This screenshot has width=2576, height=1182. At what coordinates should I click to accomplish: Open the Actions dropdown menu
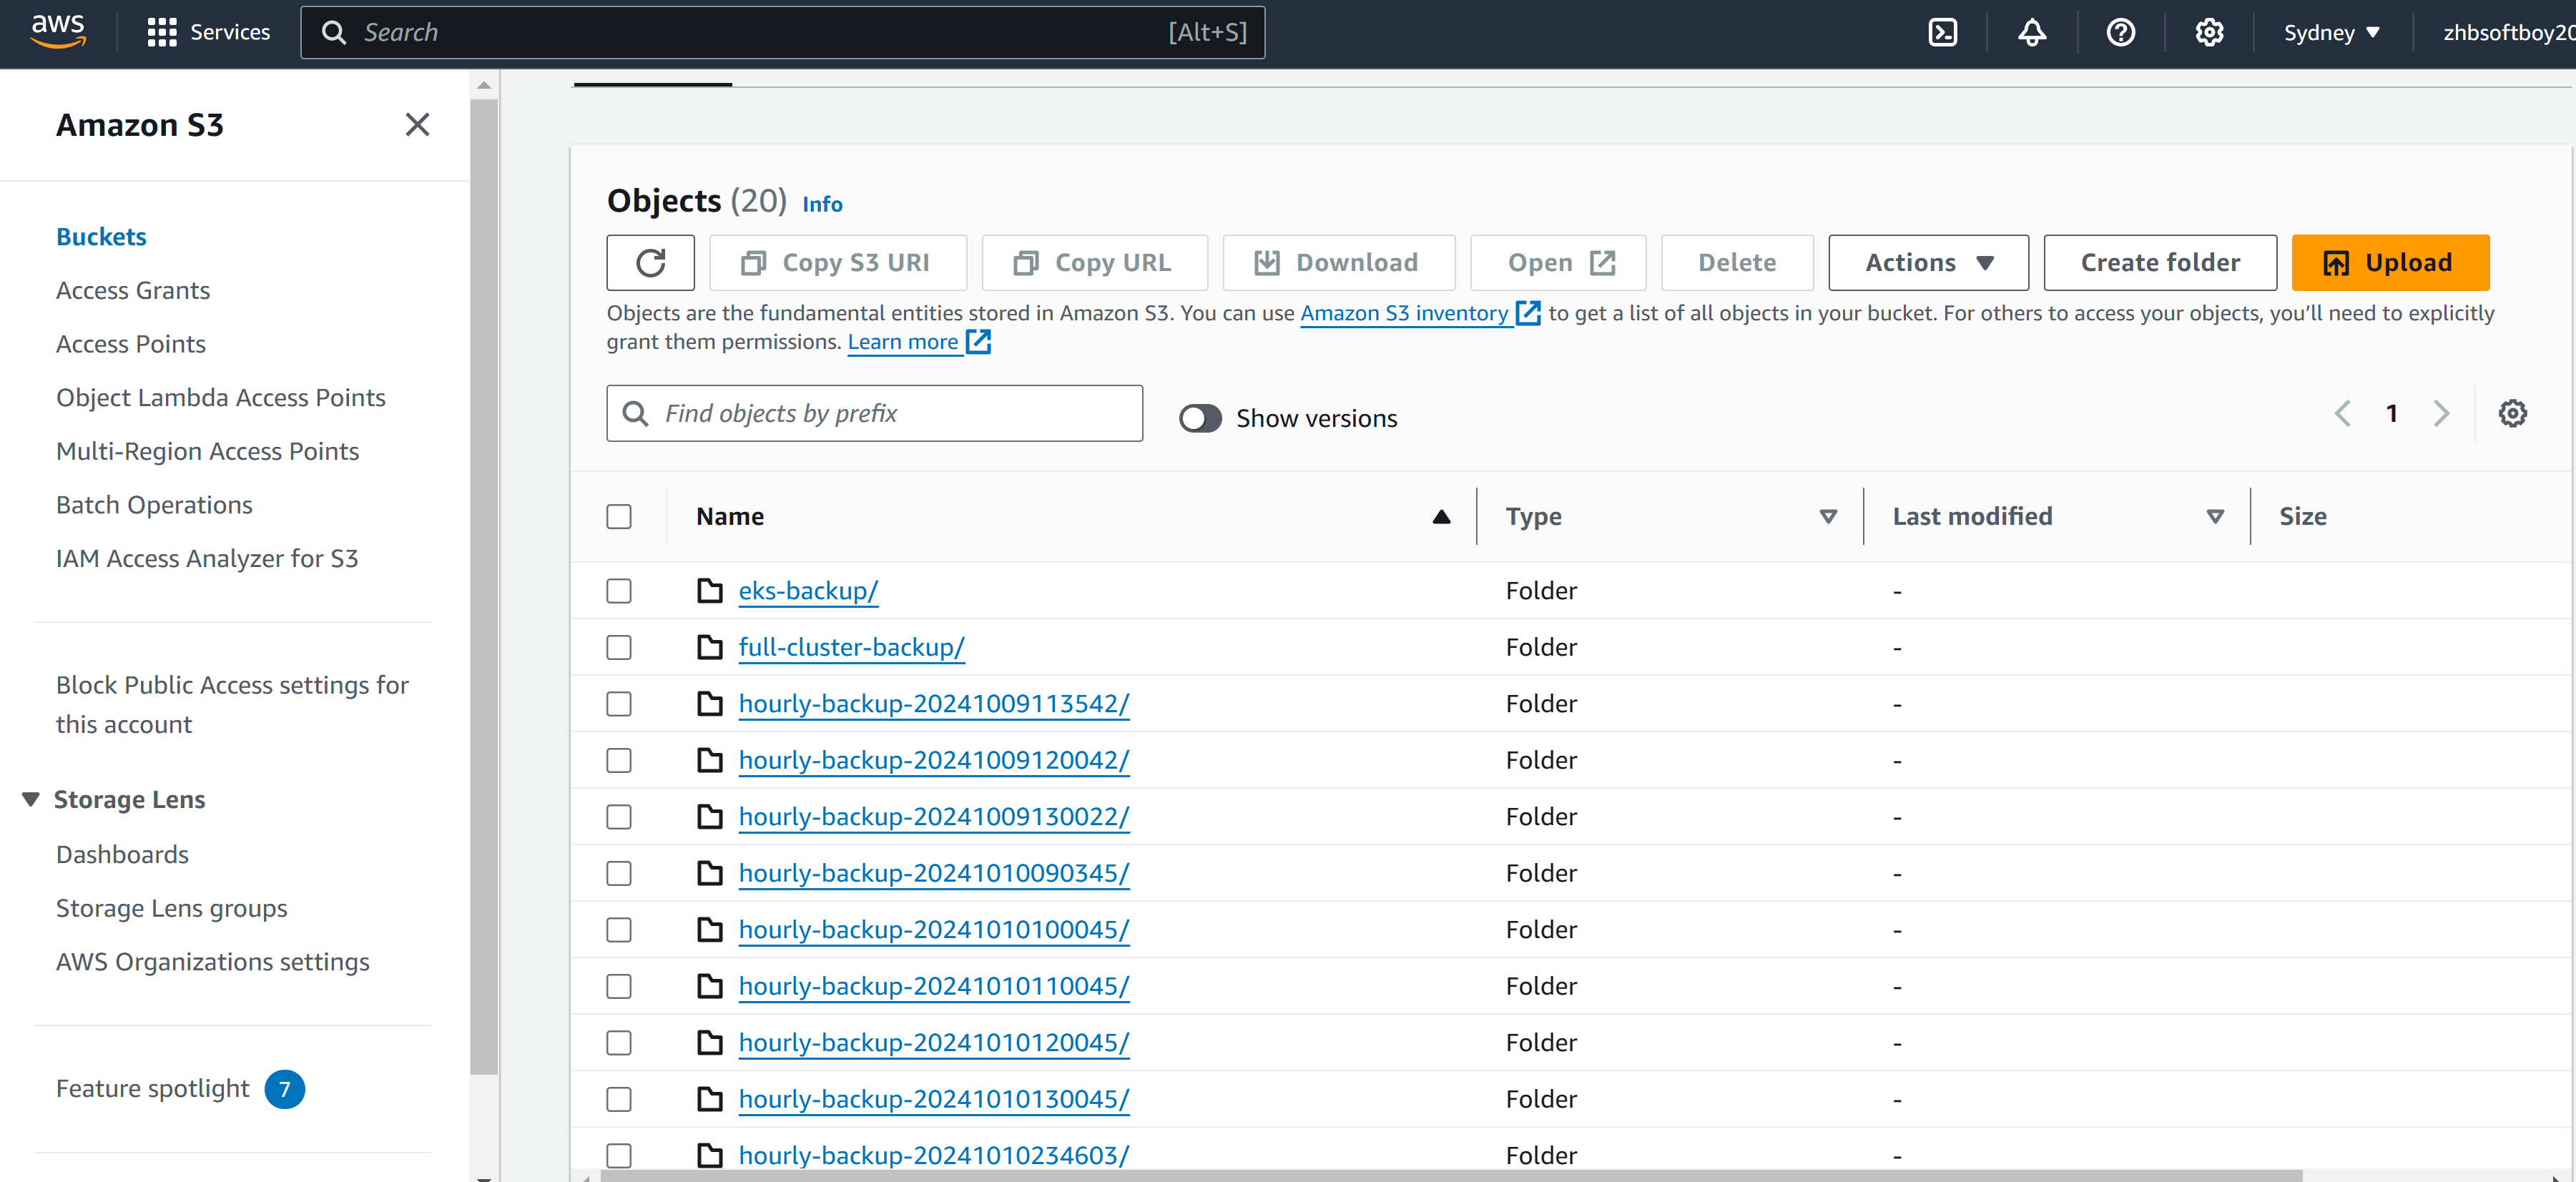[1928, 263]
